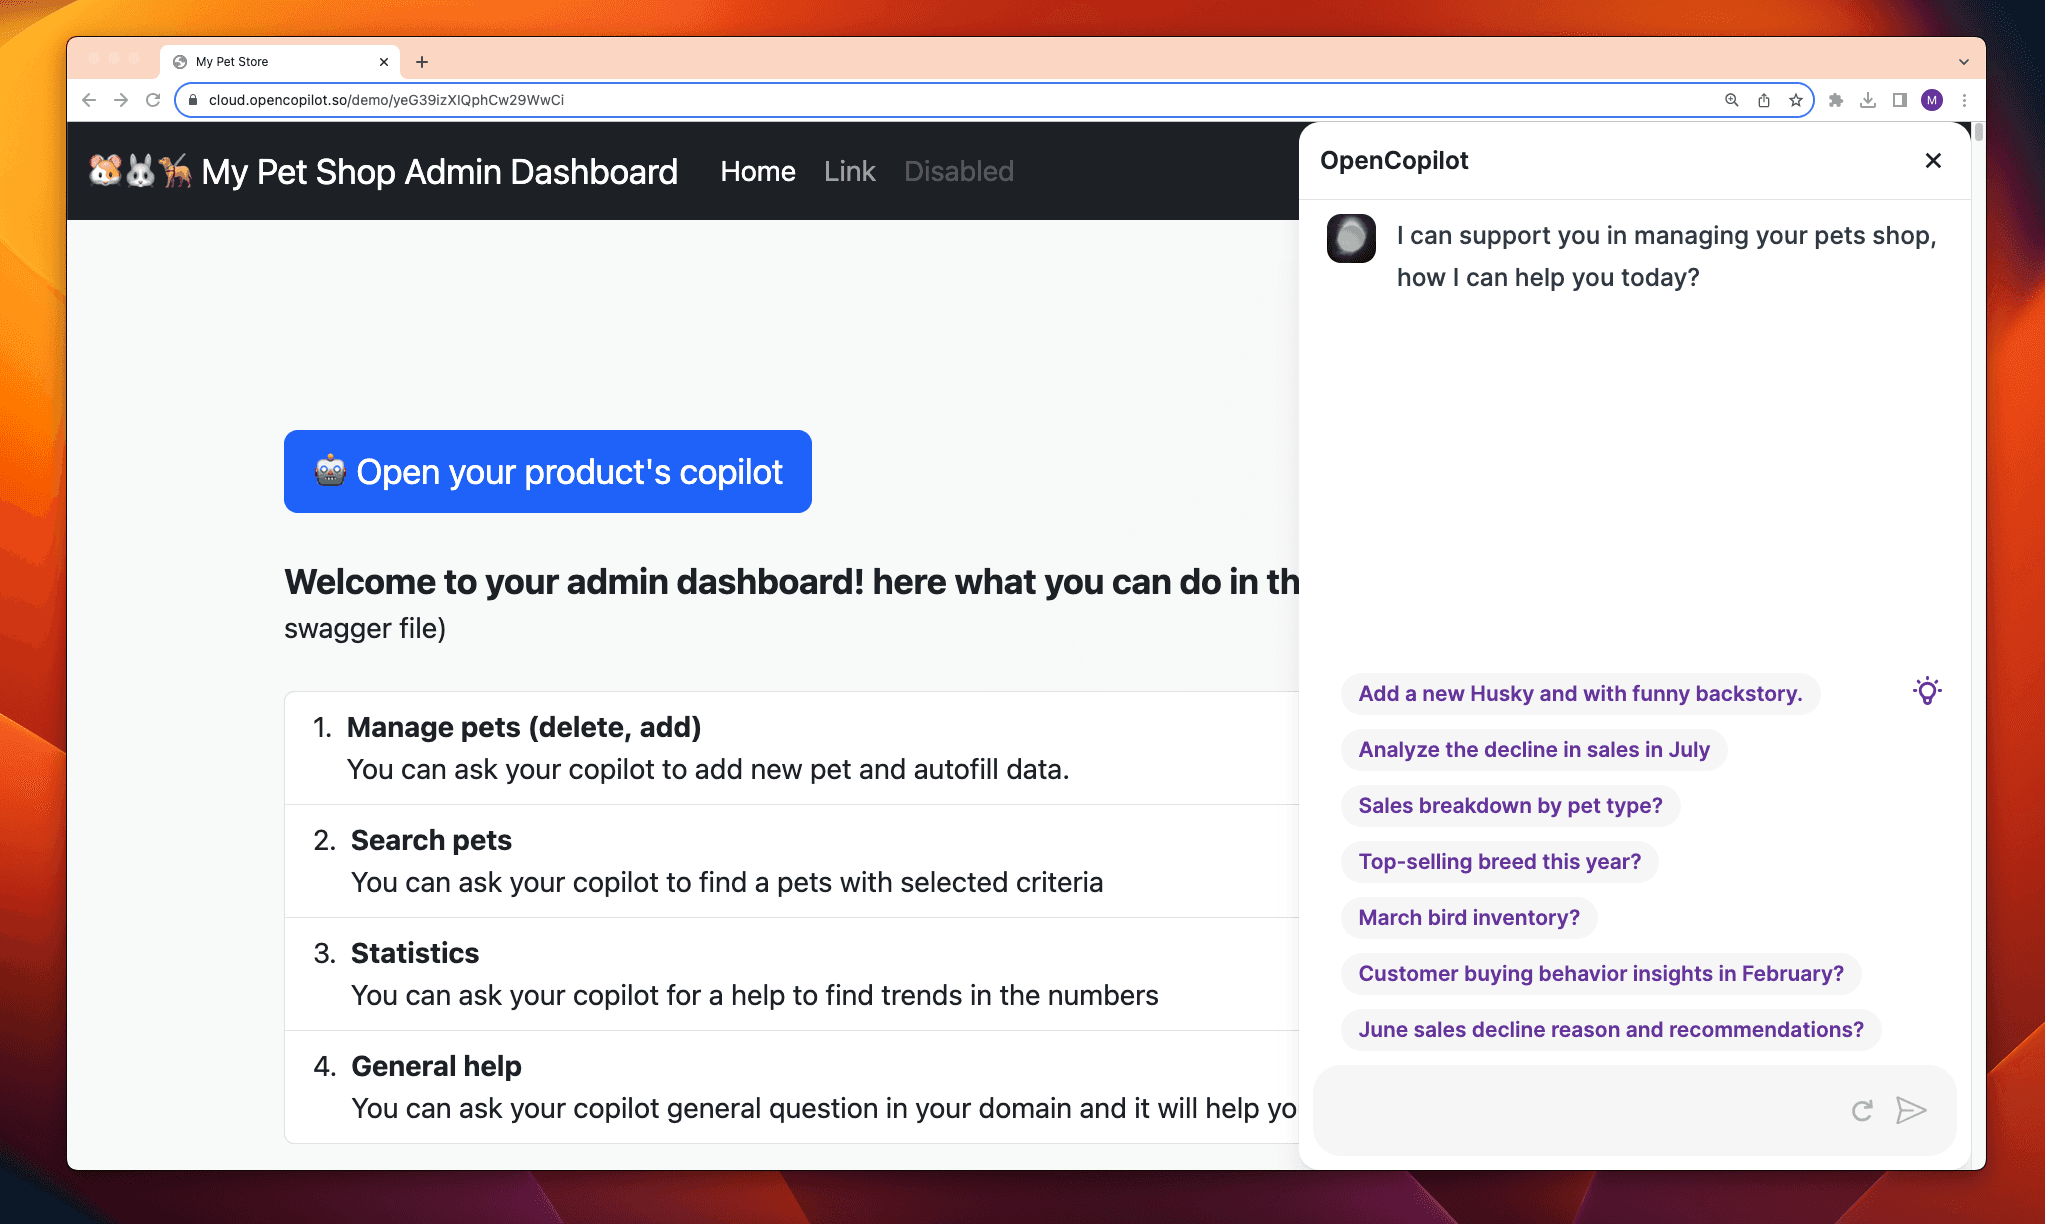
Task: Open the browser extensions puzzle icon
Action: 1836,100
